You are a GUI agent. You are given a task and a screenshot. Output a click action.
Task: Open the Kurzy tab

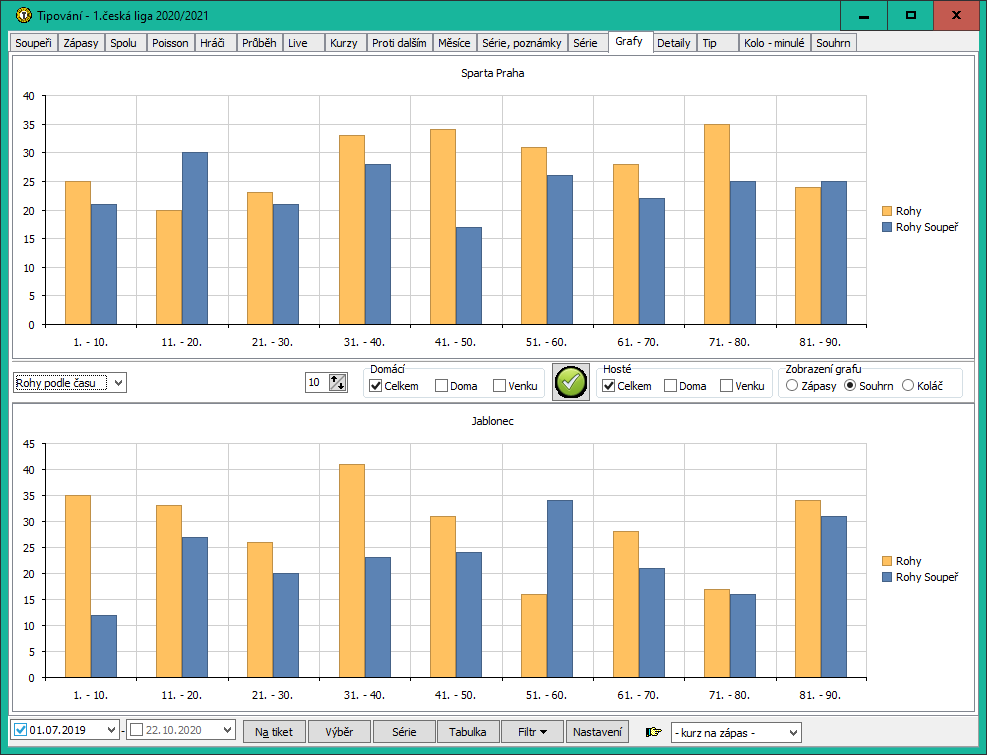[344, 43]
